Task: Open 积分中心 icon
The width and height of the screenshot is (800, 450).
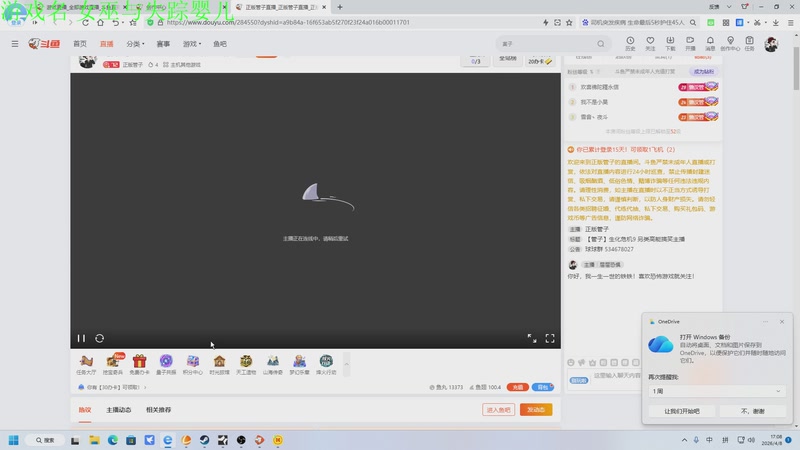Action: (192, 364)
